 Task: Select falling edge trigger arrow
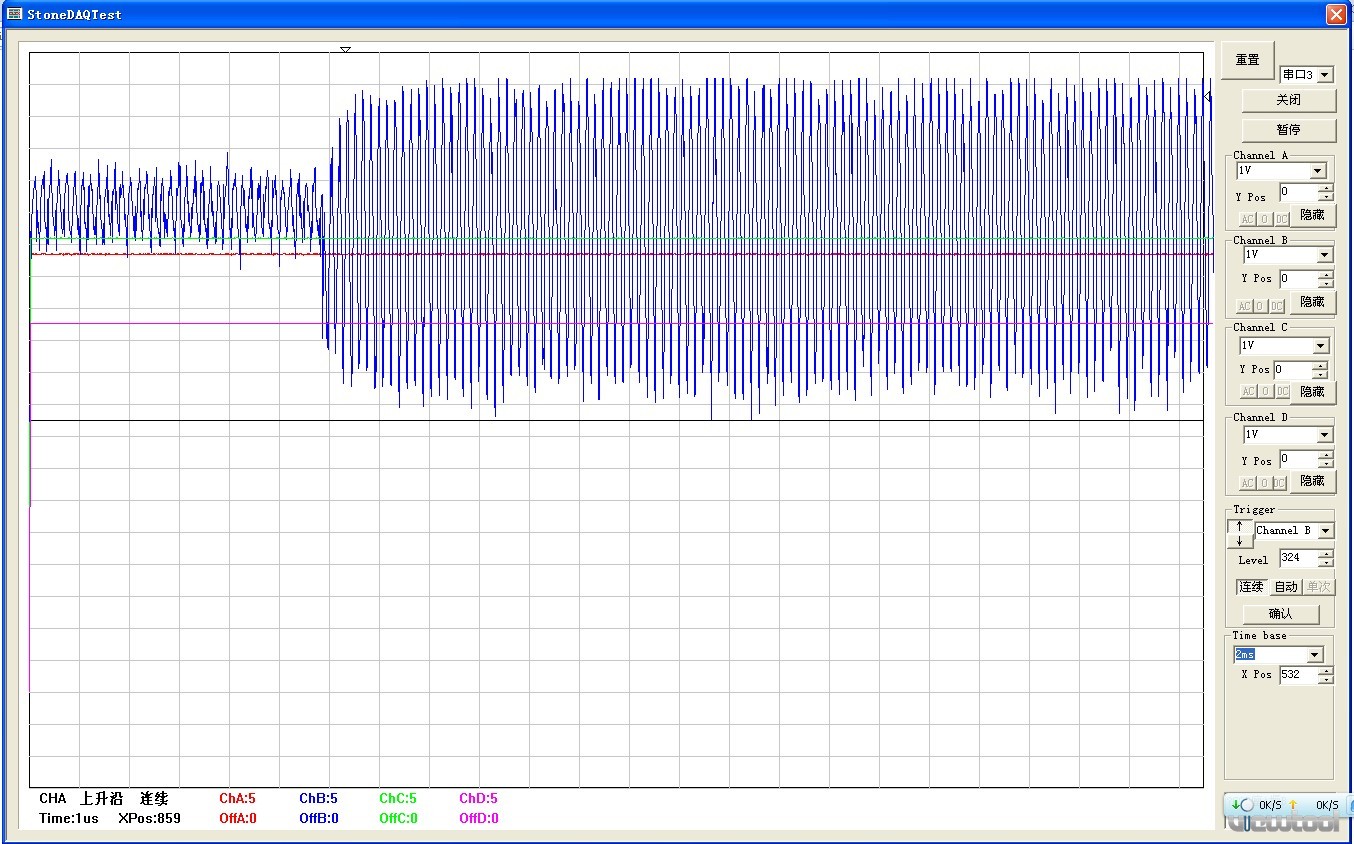(1239, 541)
